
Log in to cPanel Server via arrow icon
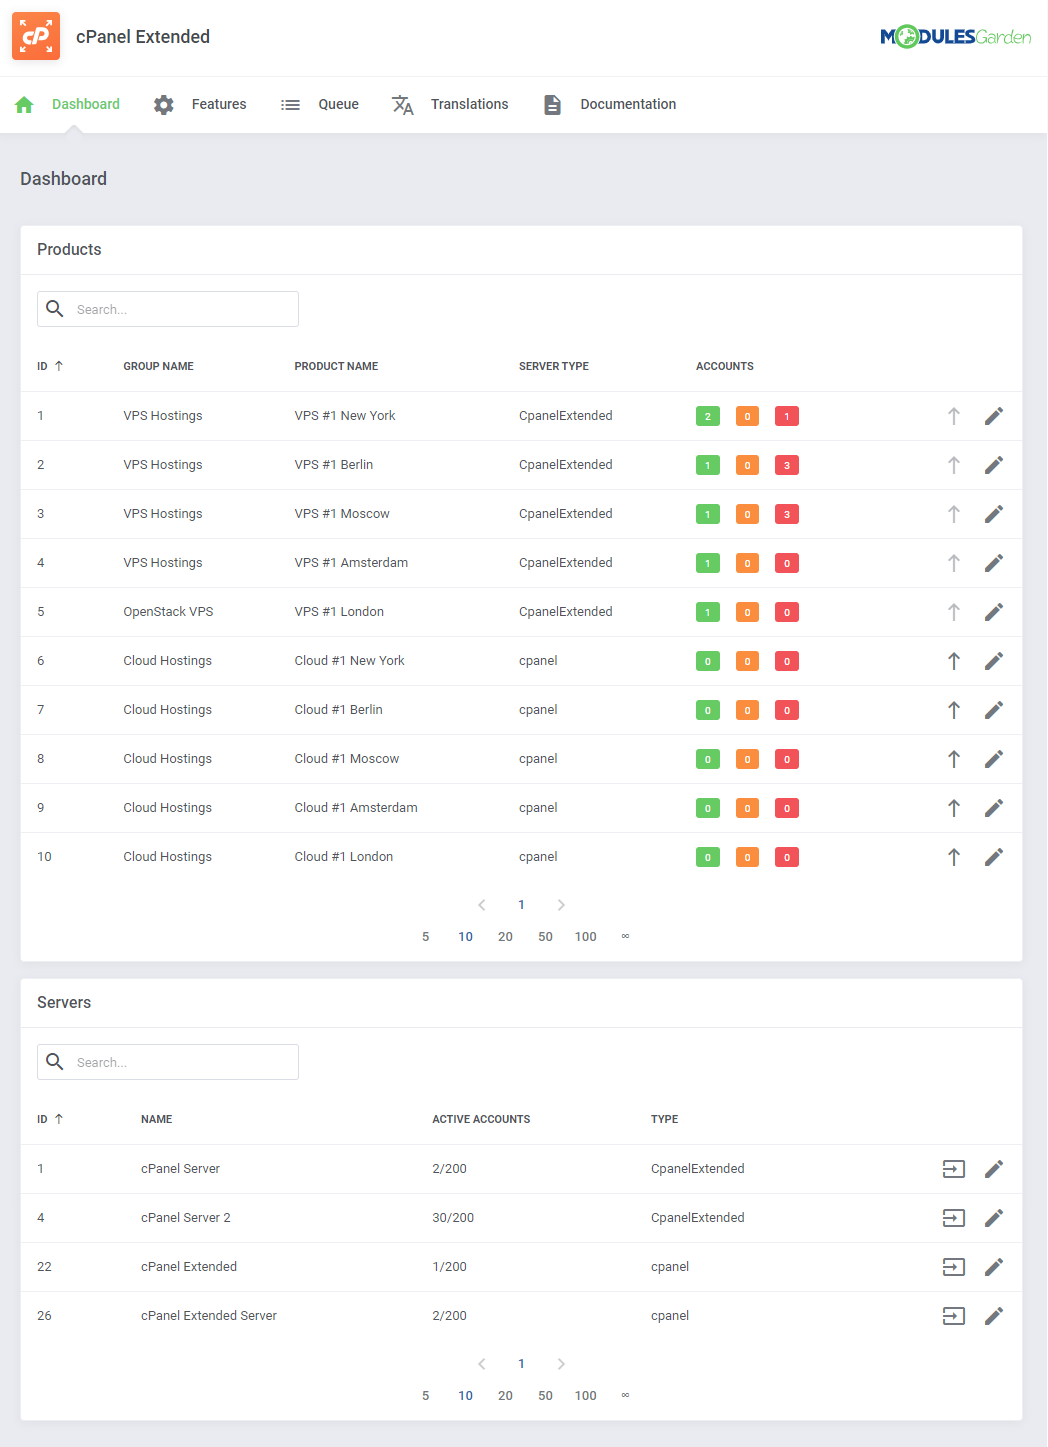(954, 1169)
